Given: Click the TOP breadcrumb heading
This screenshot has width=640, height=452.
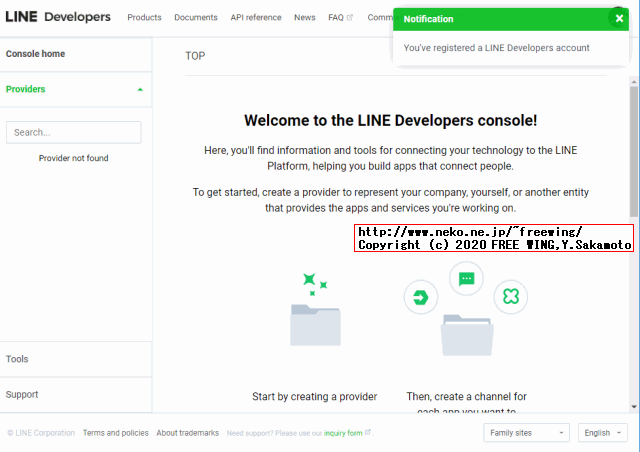Looking at the screenshot, I should coord(195,56).
